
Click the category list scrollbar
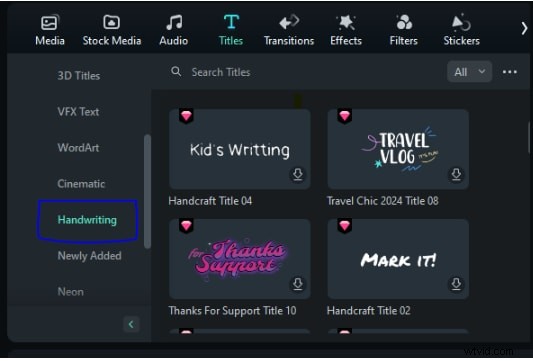point(147,191)
